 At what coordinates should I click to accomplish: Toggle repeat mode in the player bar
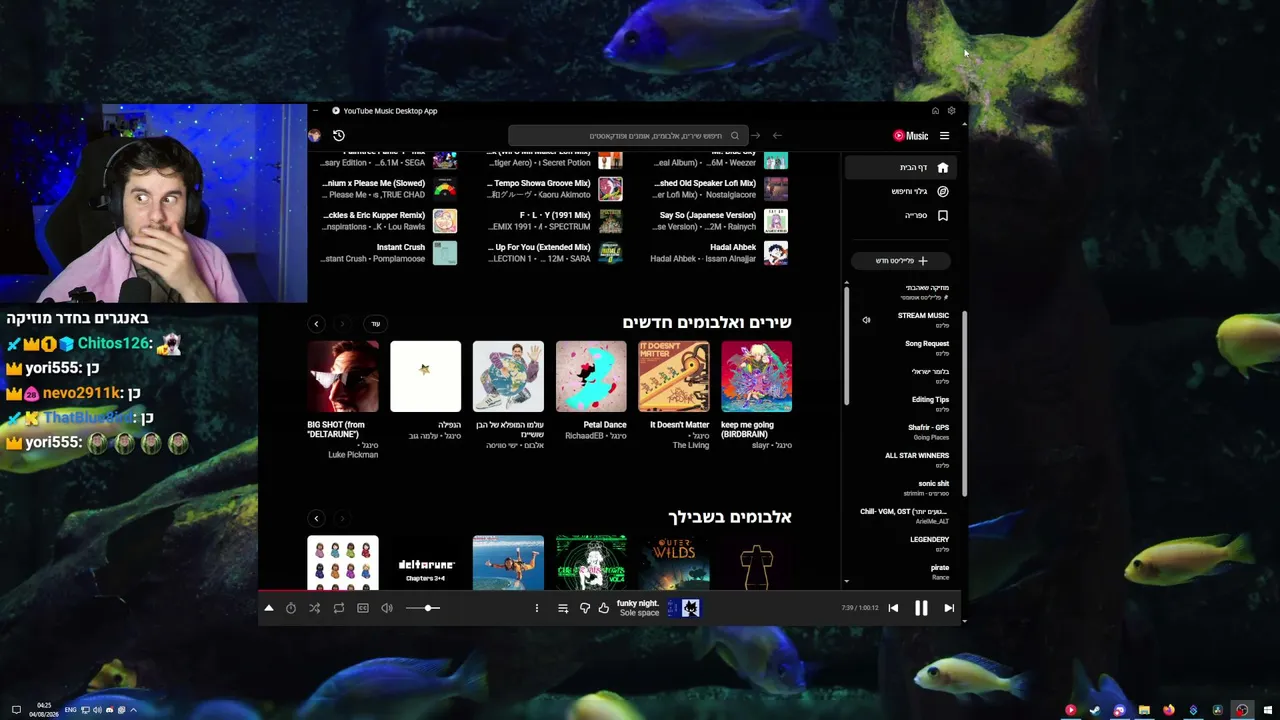[x=339, y=608]
